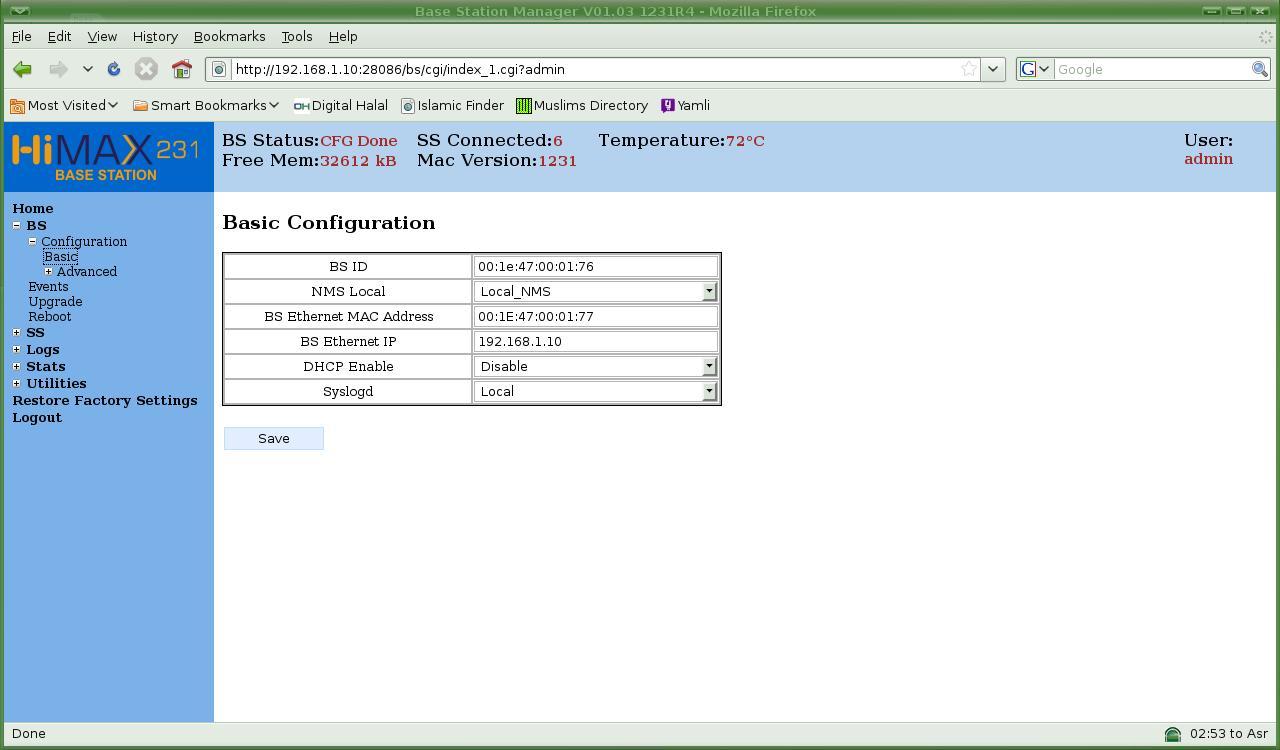
Task: Click the BS Ethernet IP field
Action: pos(595,341)
